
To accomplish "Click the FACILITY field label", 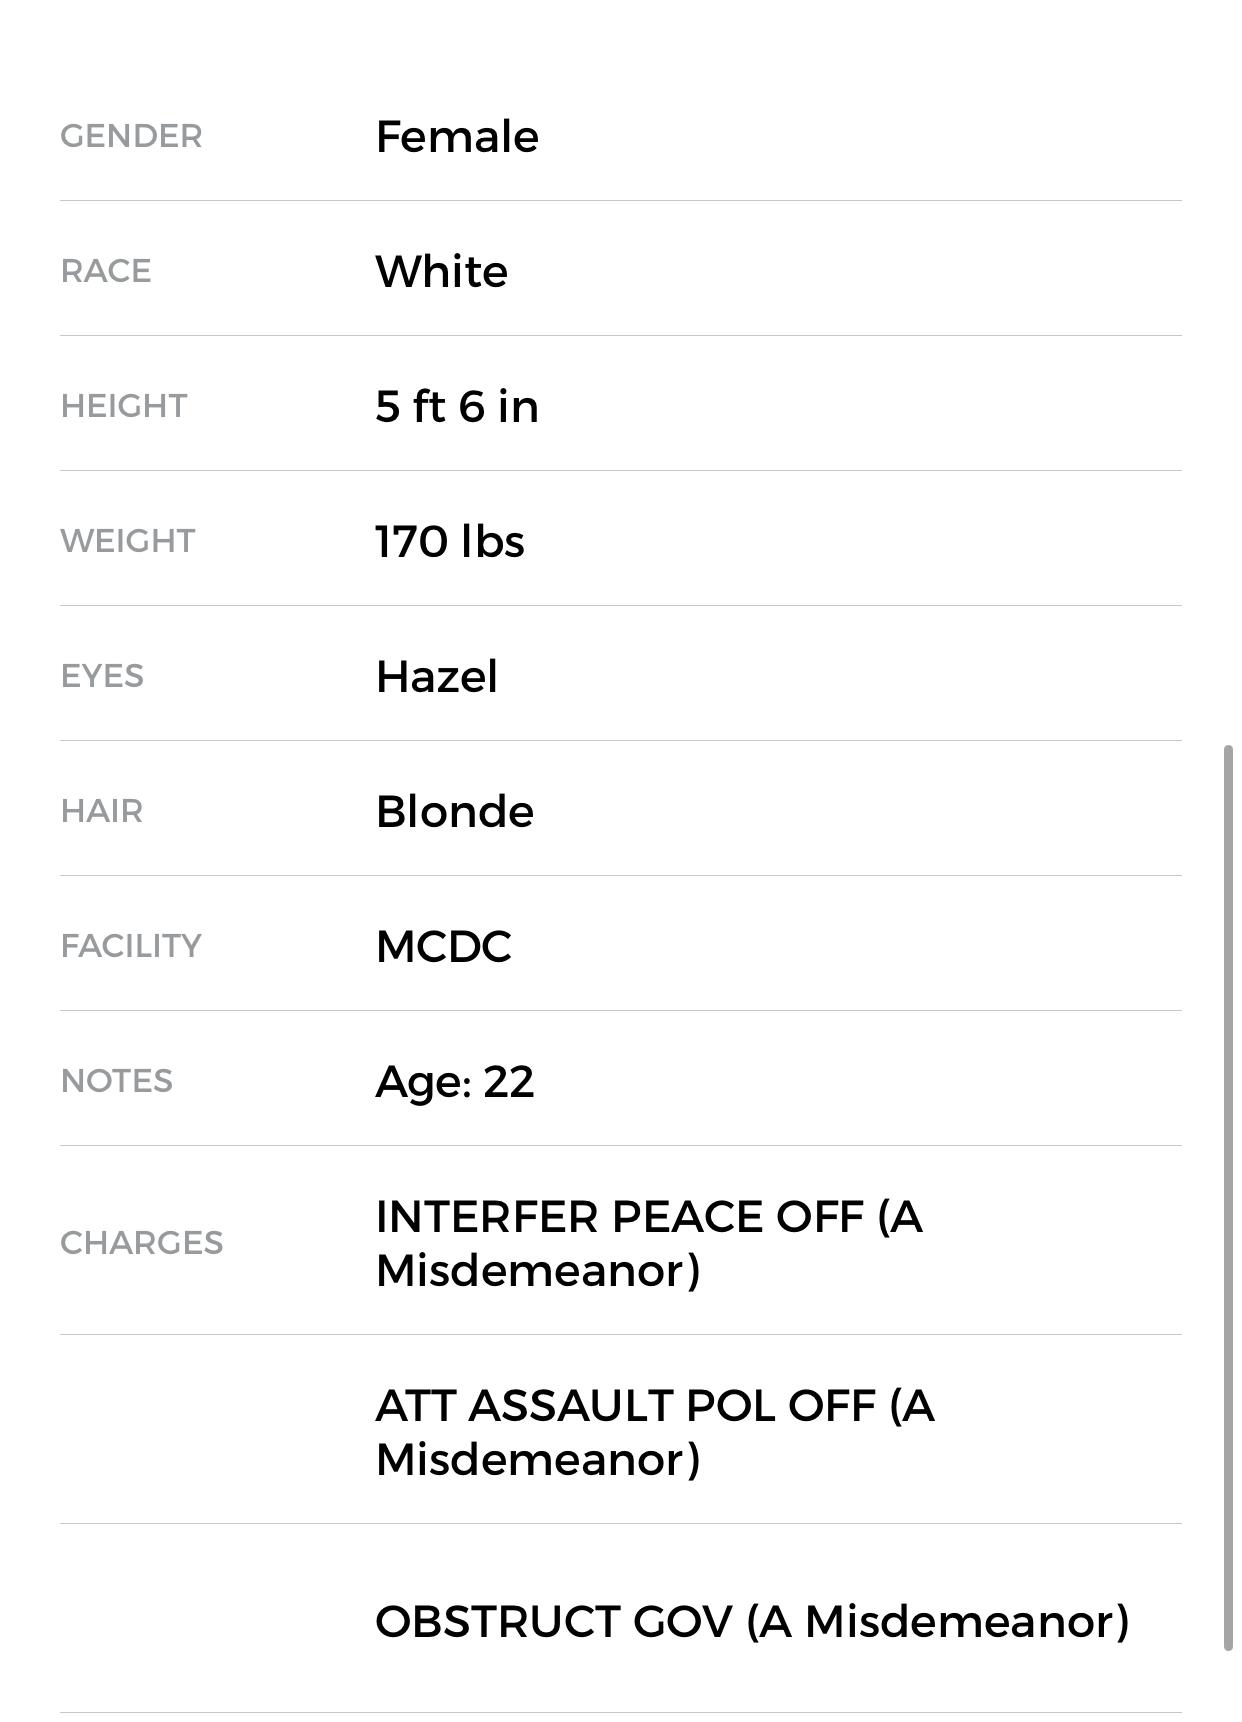I will (131, 946).
